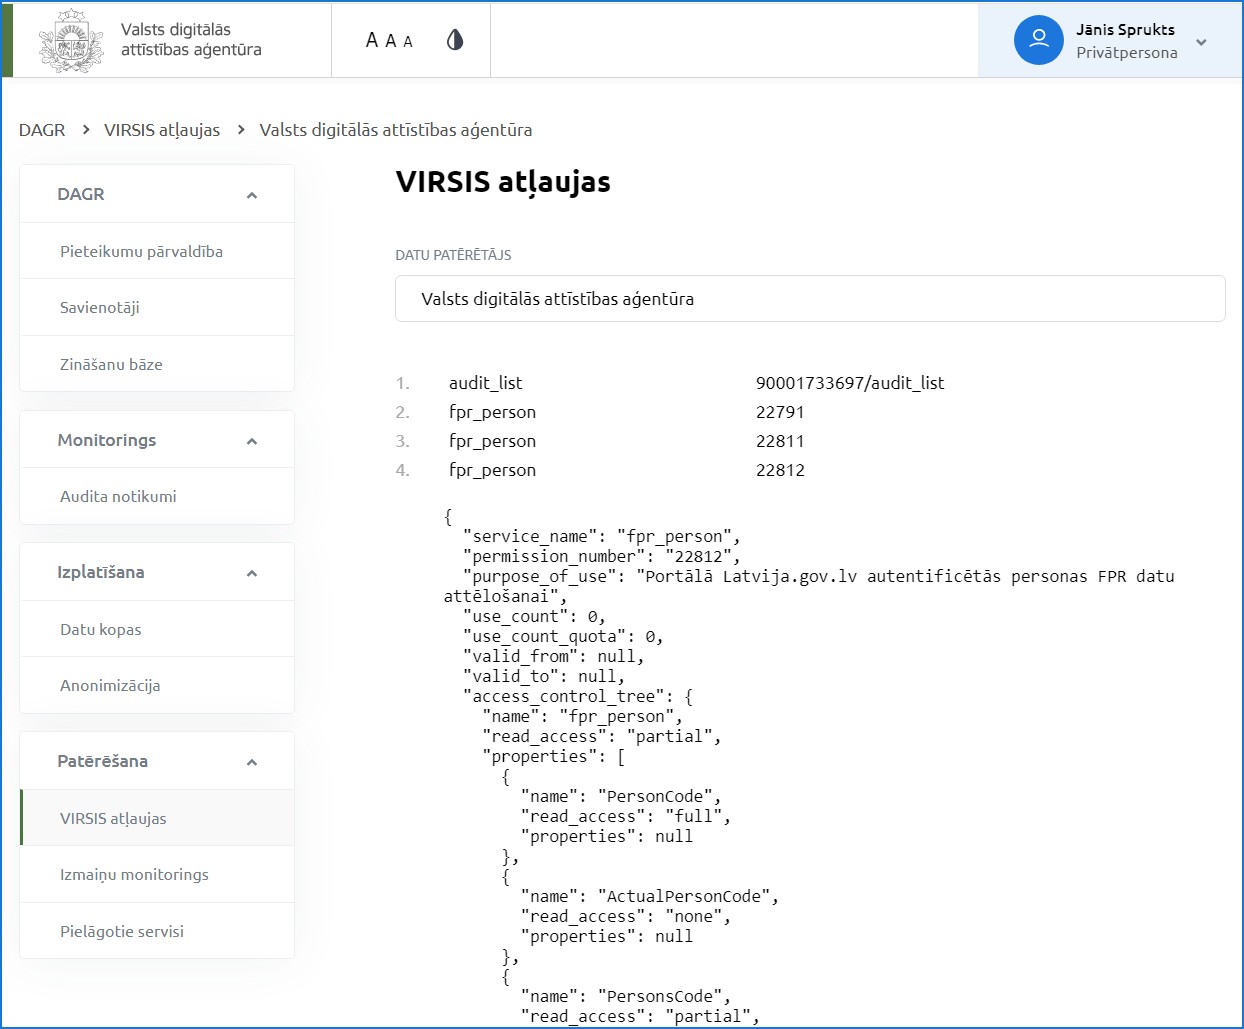Collapse the Monitorings sidebar section
Image resolution: width=1244 pixels, height=1029 pixels.
pos(252,441)
